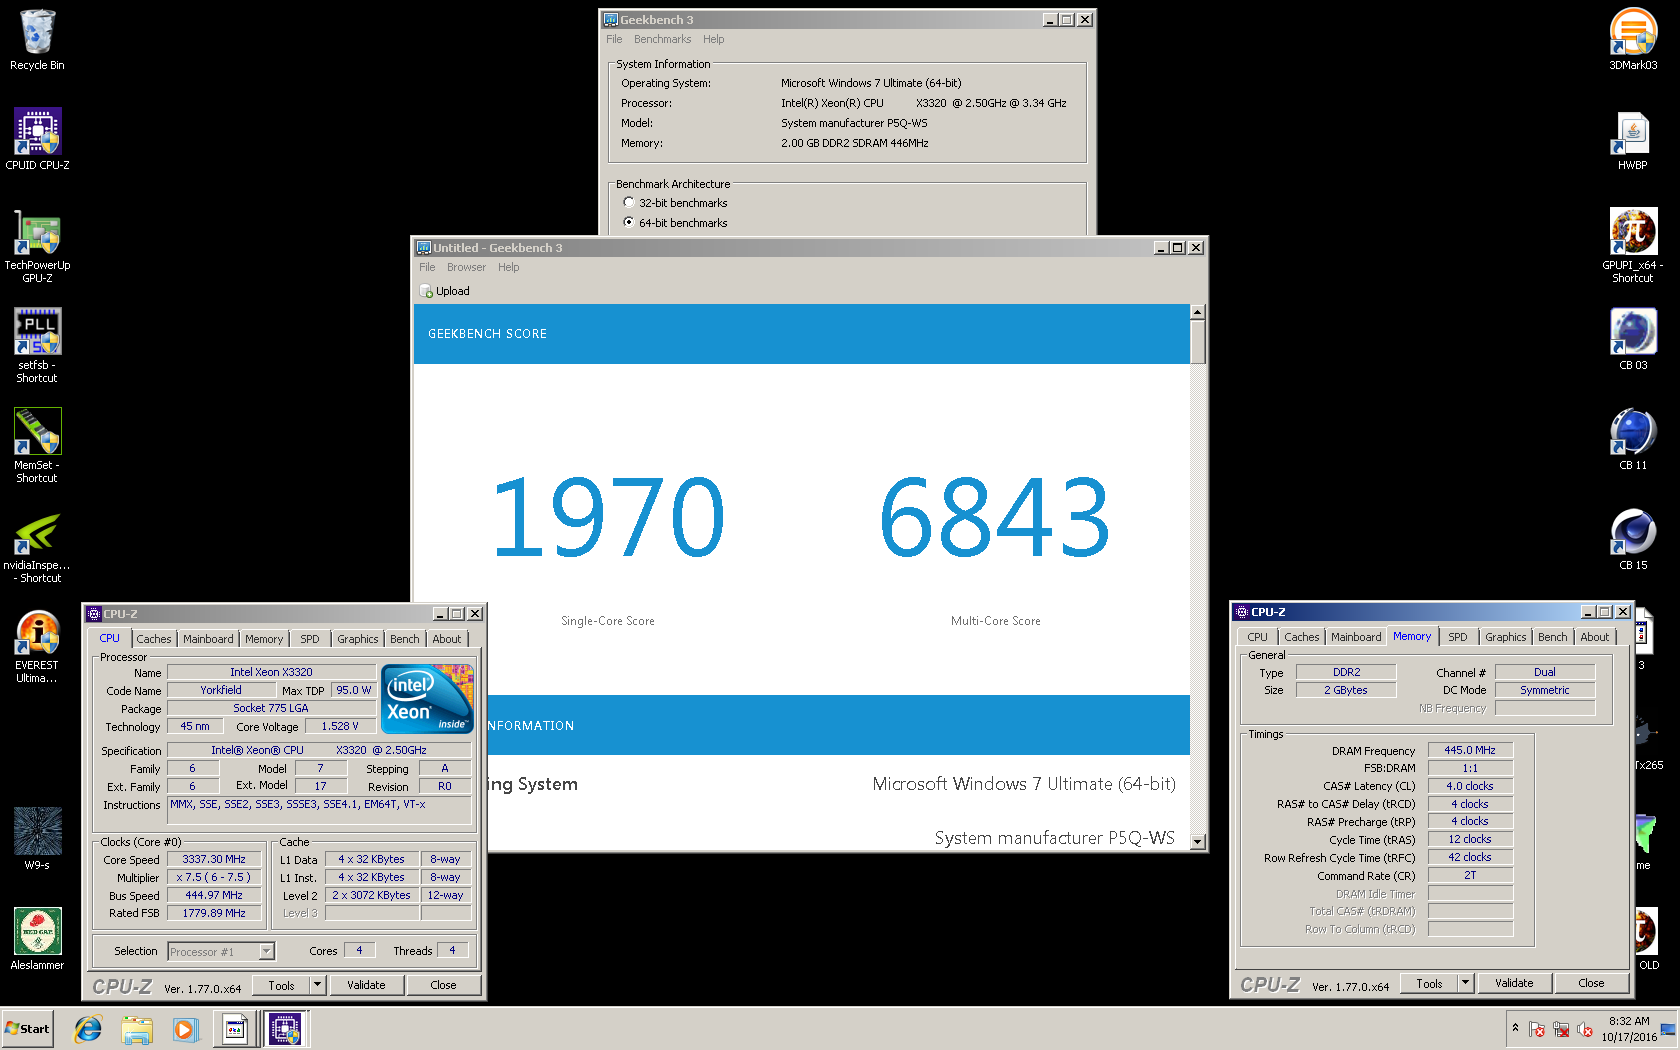The image size is (1680, 1050).
Task: Expand Tools dropdown arrow in left CPU-Z
Action: pyautogui.click(x=317, y=985)
